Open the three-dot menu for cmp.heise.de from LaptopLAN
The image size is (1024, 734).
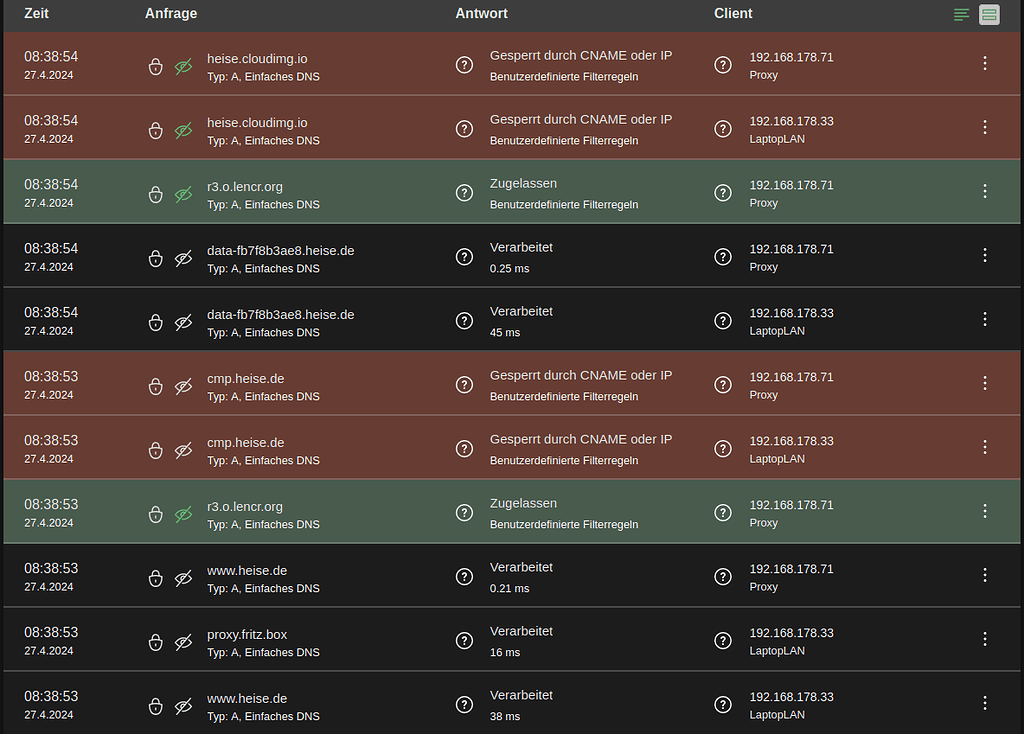(x=985, y=447)
